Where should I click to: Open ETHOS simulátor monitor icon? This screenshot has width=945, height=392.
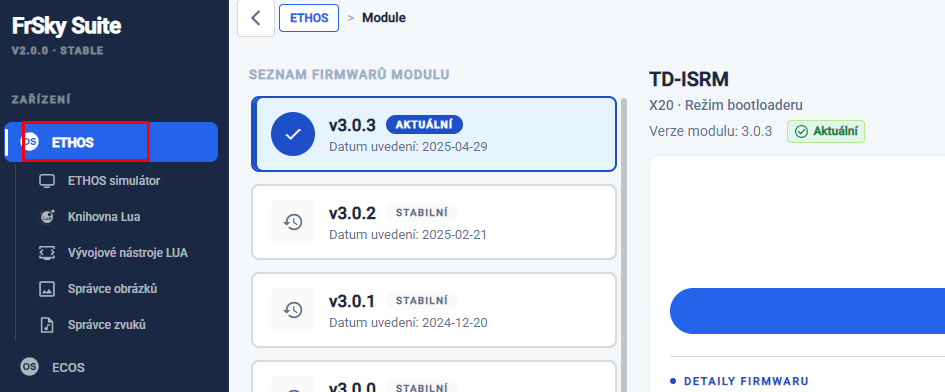coord(47,181)
